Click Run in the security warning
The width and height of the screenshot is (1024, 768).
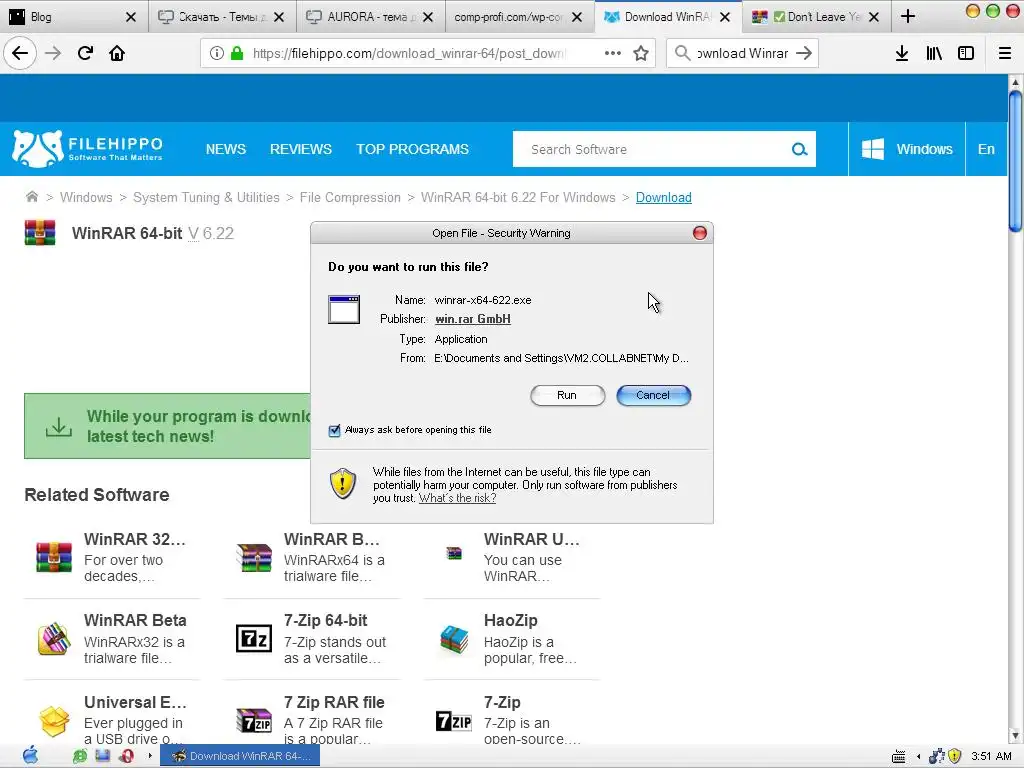[568, 395]
